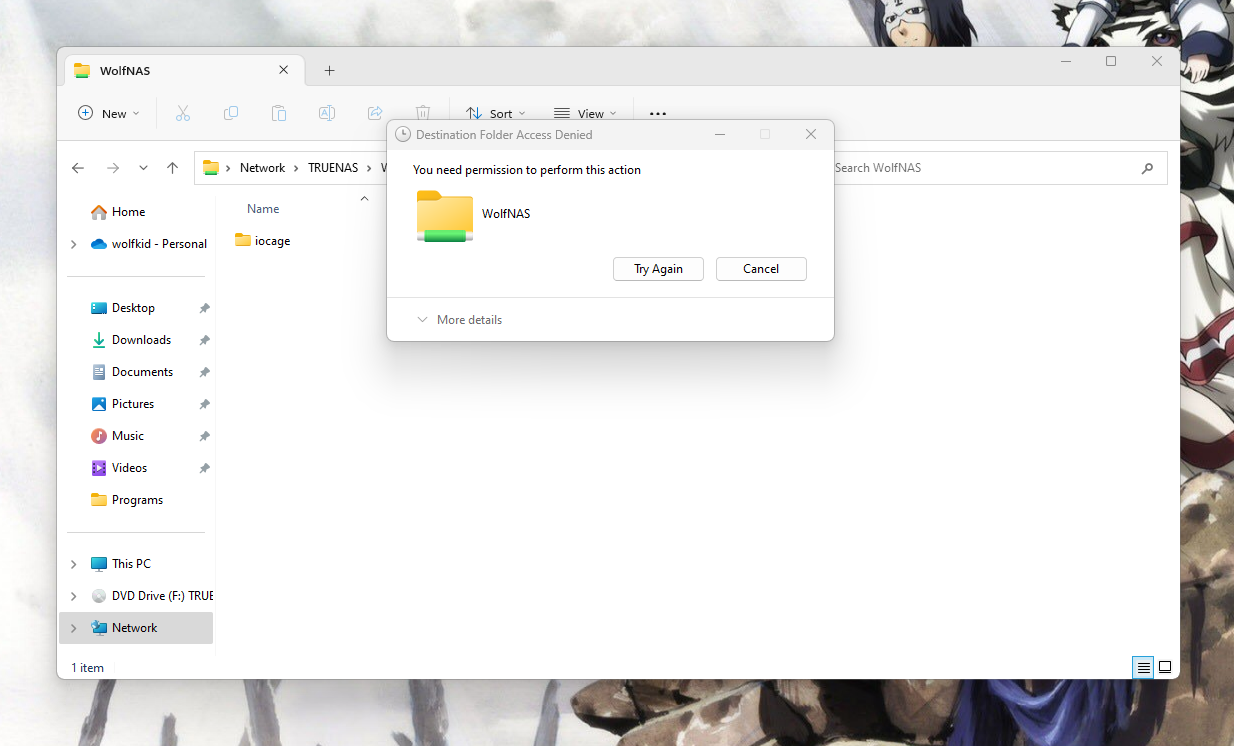The width and height of the screenshot is (1234, 746).
Task: Click the Paste clipboard icon
Action: (279, 113)
